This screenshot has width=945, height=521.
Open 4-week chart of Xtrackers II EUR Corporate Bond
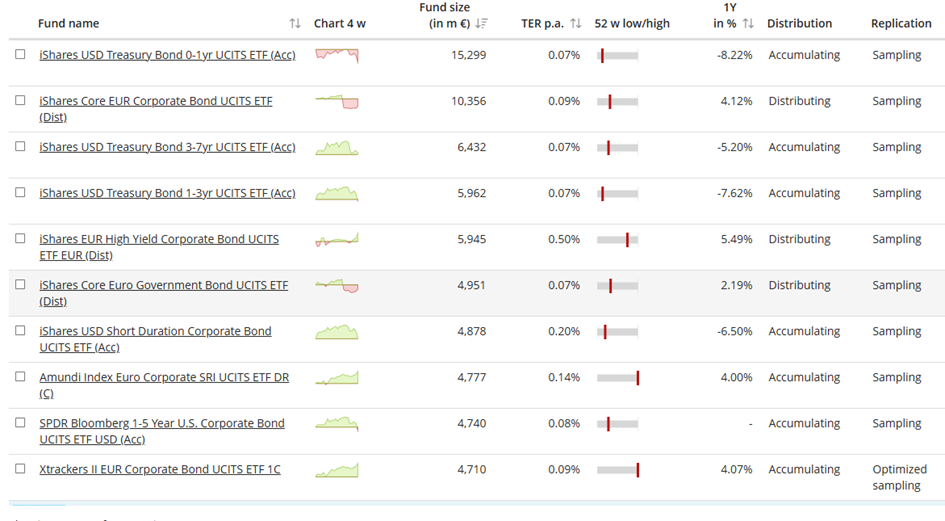coord(337,470)
